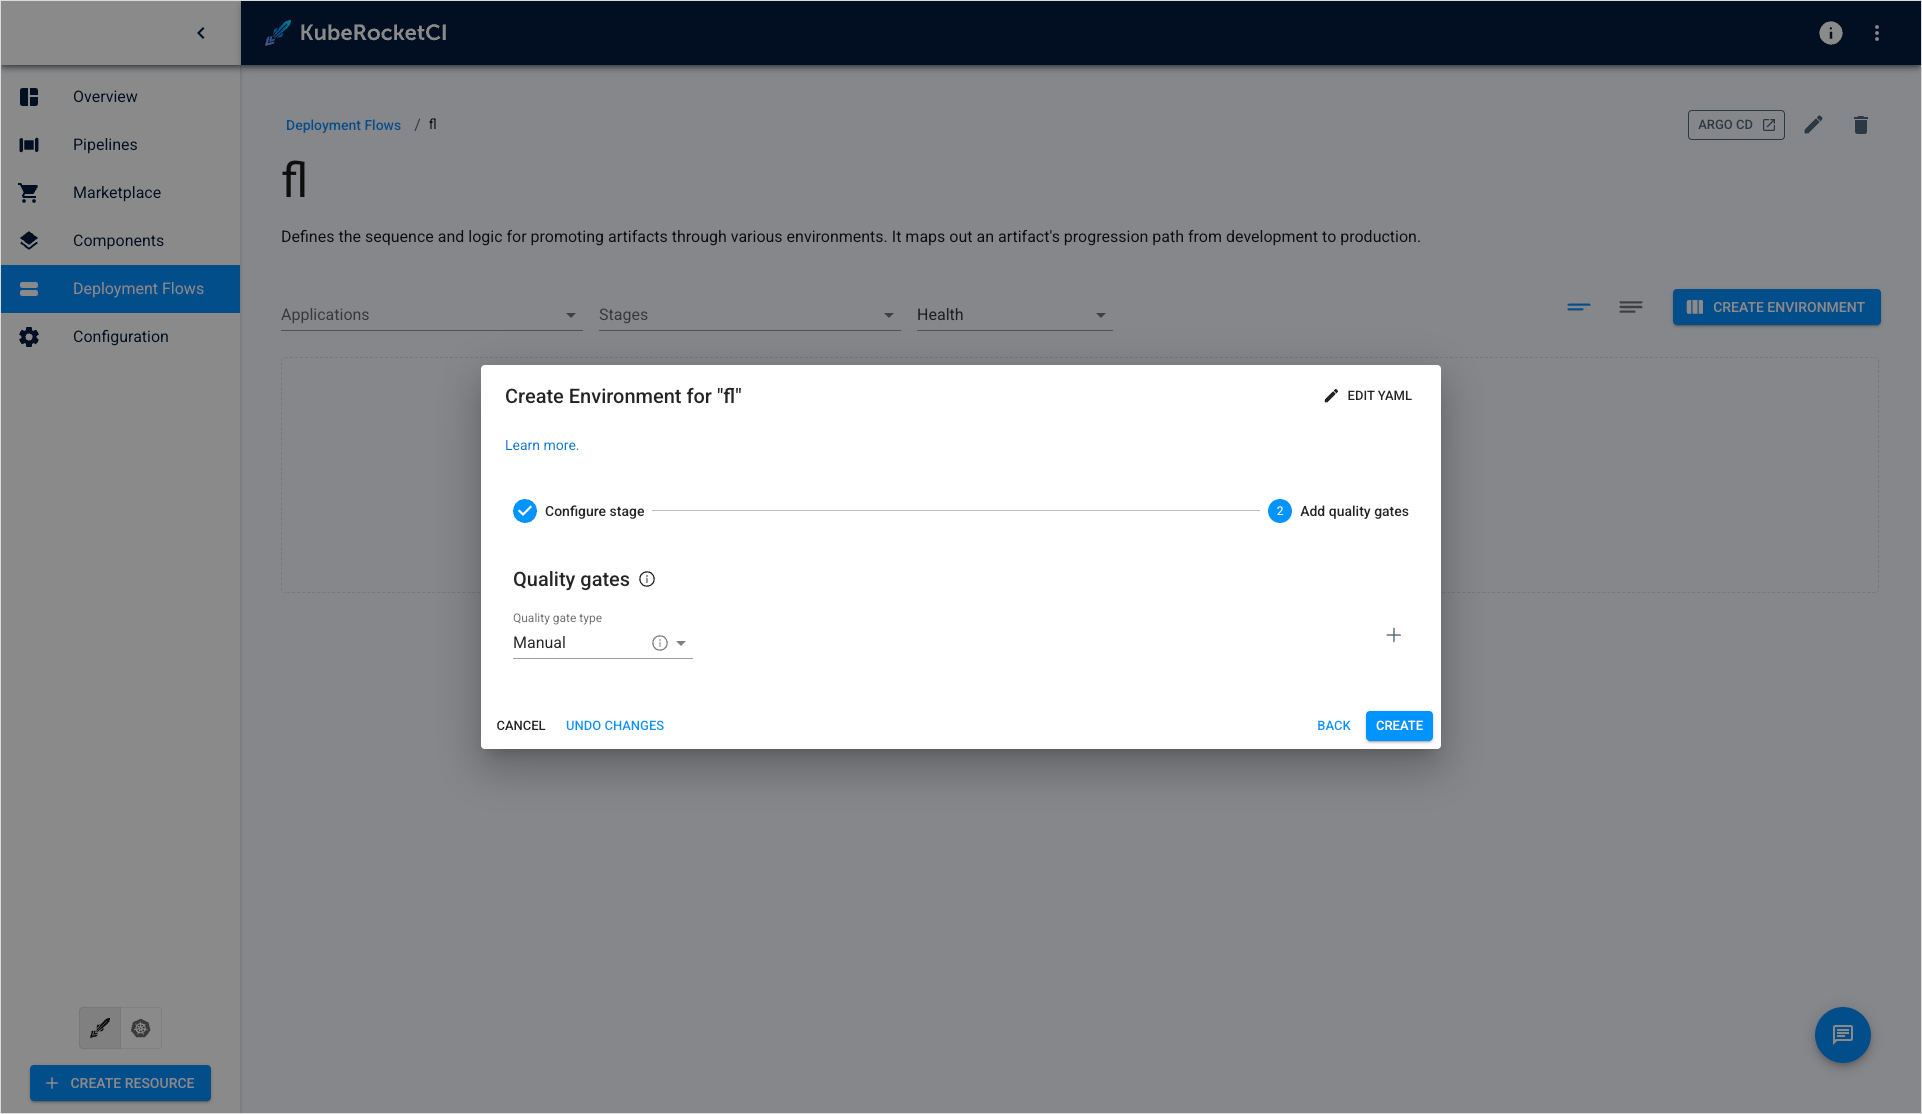The width and height of the screenshot is (1922, 1114).
Task: Add a quality gate with plus icon
Action: pos(1393,635)
